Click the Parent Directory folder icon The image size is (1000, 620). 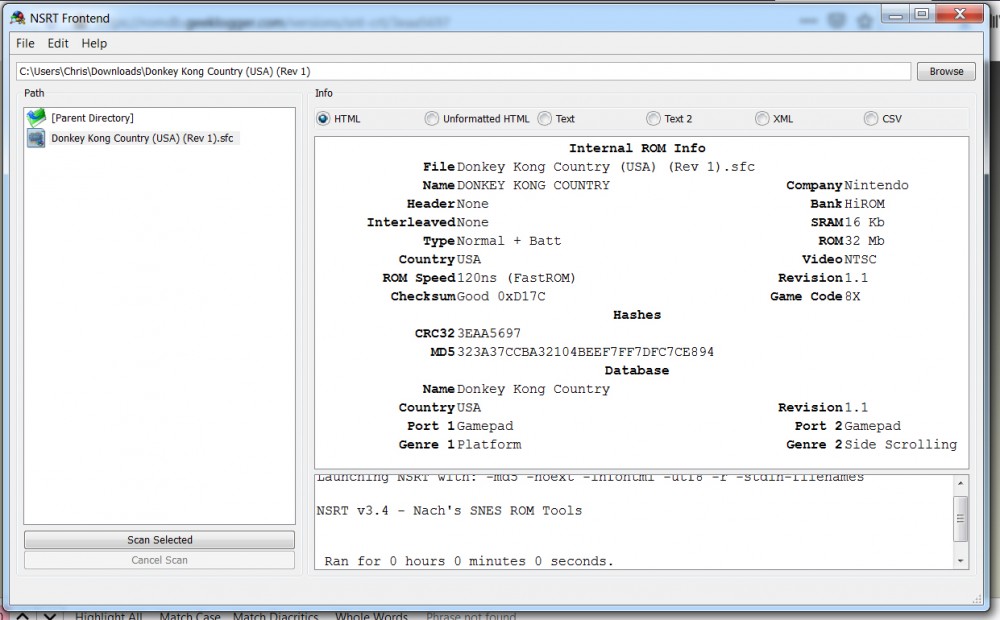[37, 118]
